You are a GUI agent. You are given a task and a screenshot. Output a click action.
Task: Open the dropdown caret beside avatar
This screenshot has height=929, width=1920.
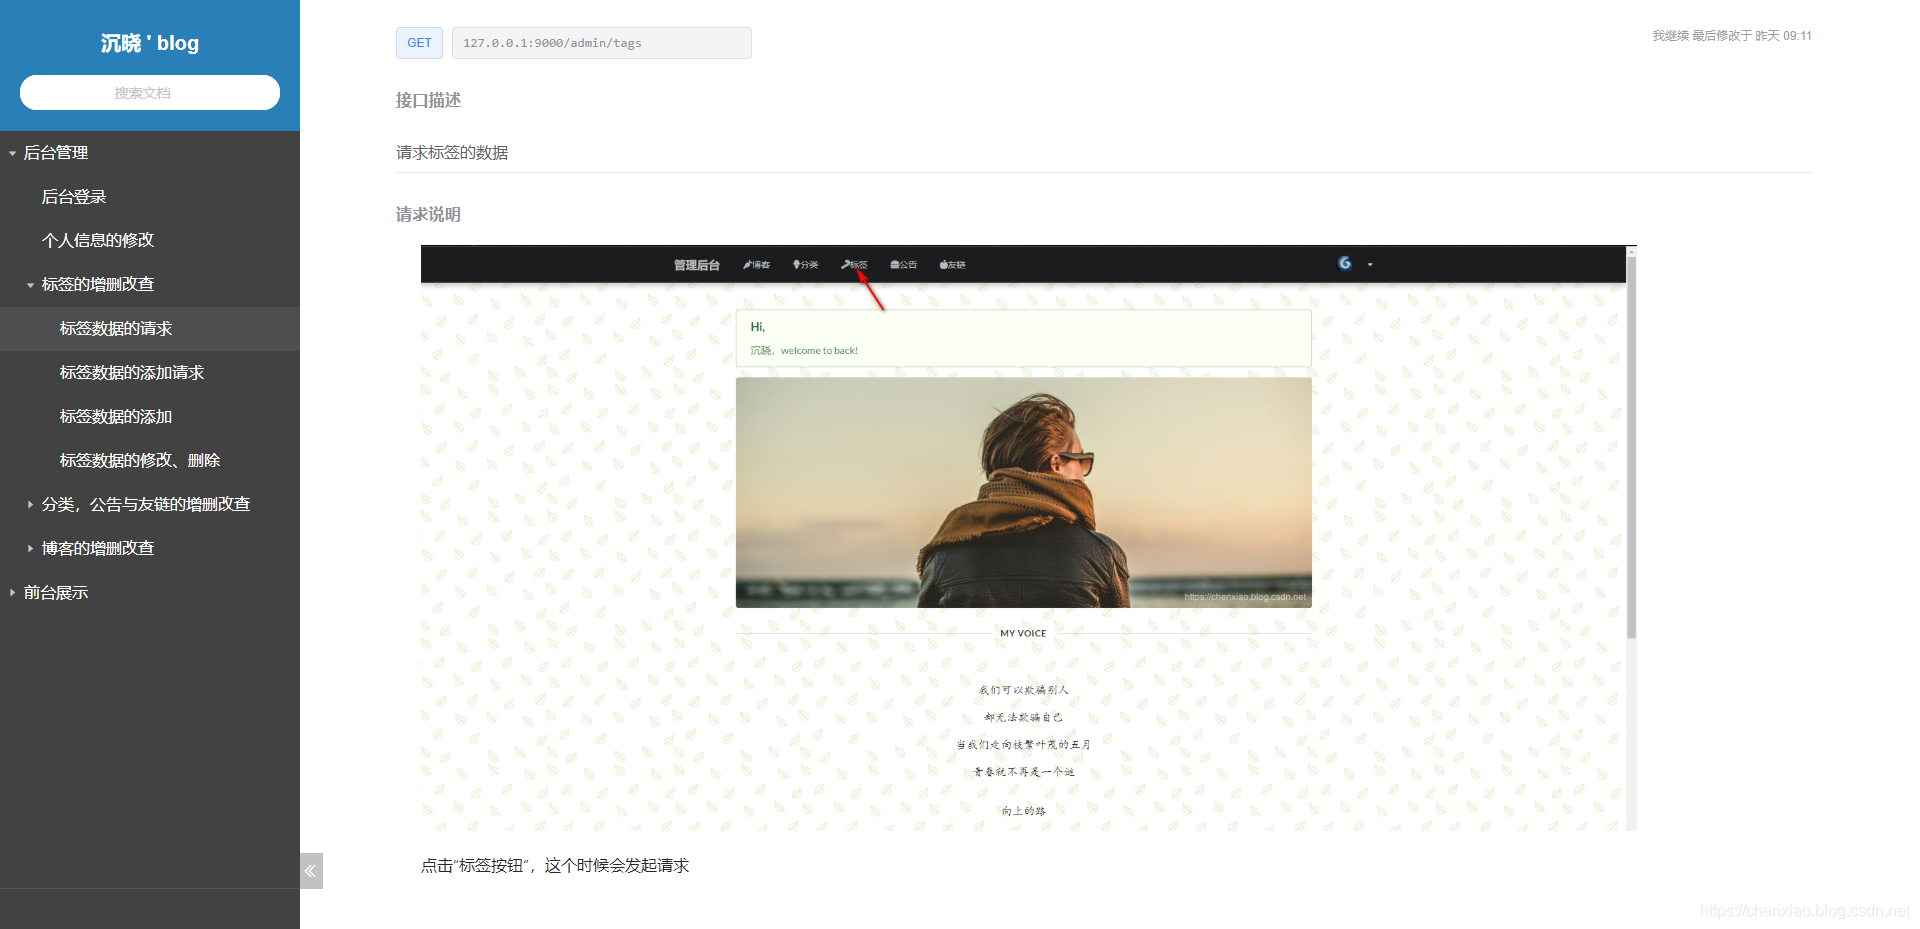(x=1370, y=265)
